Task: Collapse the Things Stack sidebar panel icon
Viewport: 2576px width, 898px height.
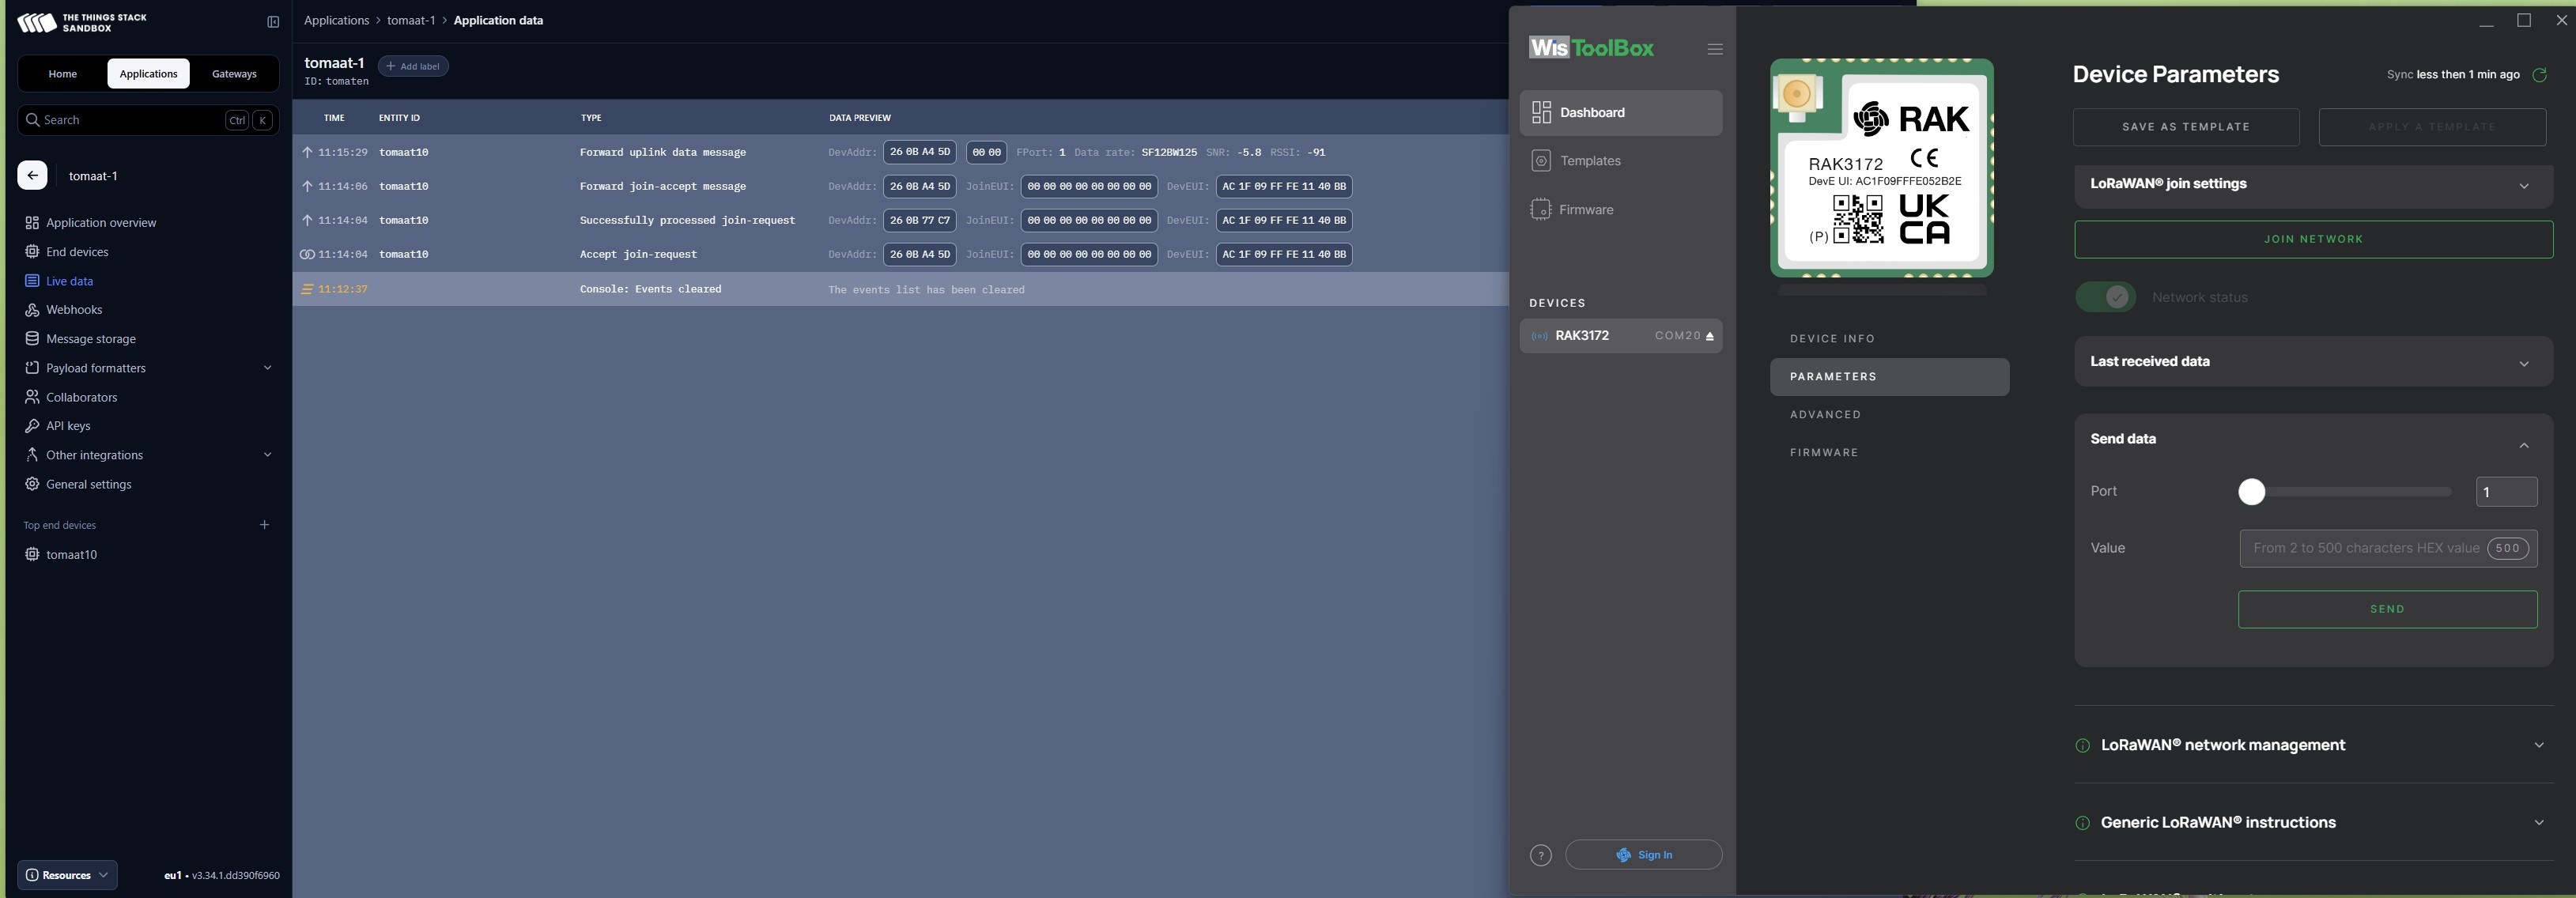Action: (273, 21)
